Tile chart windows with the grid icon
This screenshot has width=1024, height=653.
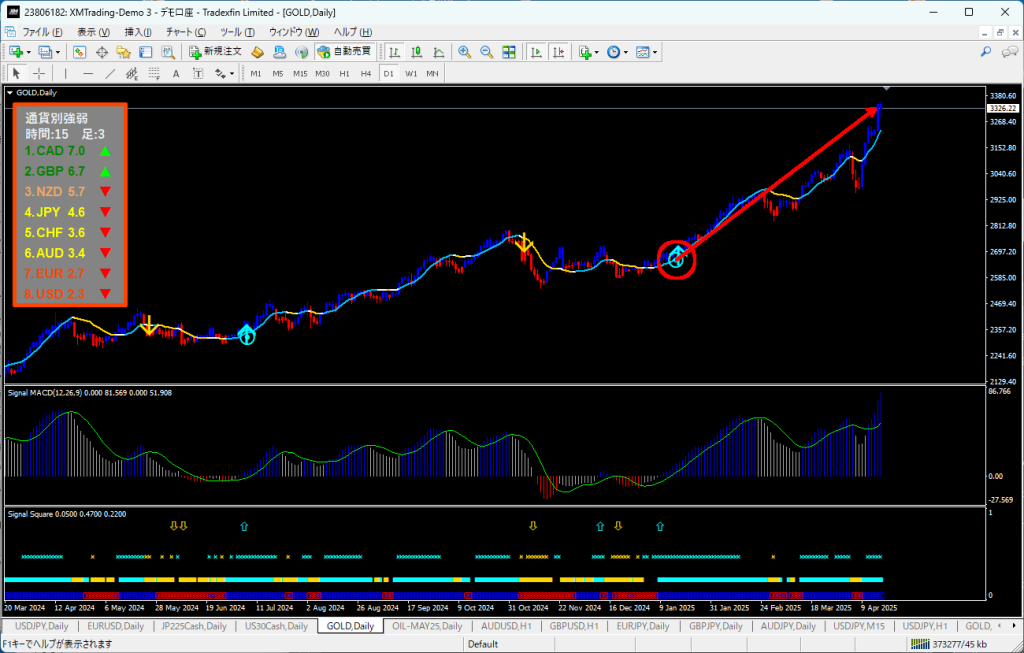(x=509, y=52)
